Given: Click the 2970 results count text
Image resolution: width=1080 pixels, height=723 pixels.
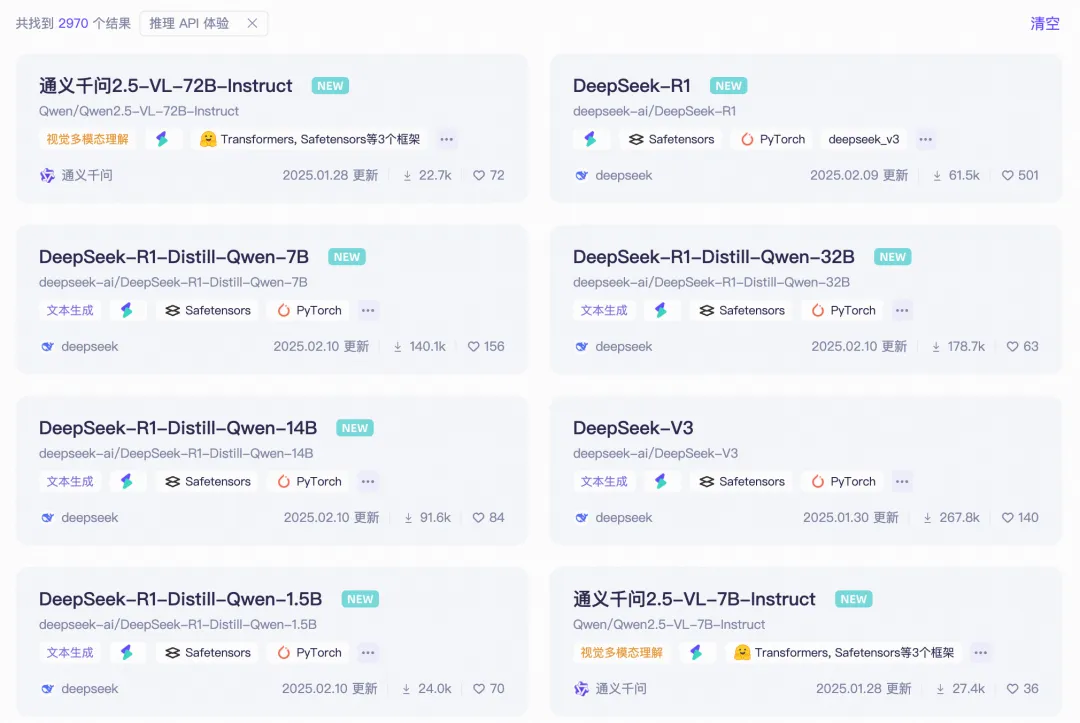Looking at the screenshot, I should pos(73,23).
